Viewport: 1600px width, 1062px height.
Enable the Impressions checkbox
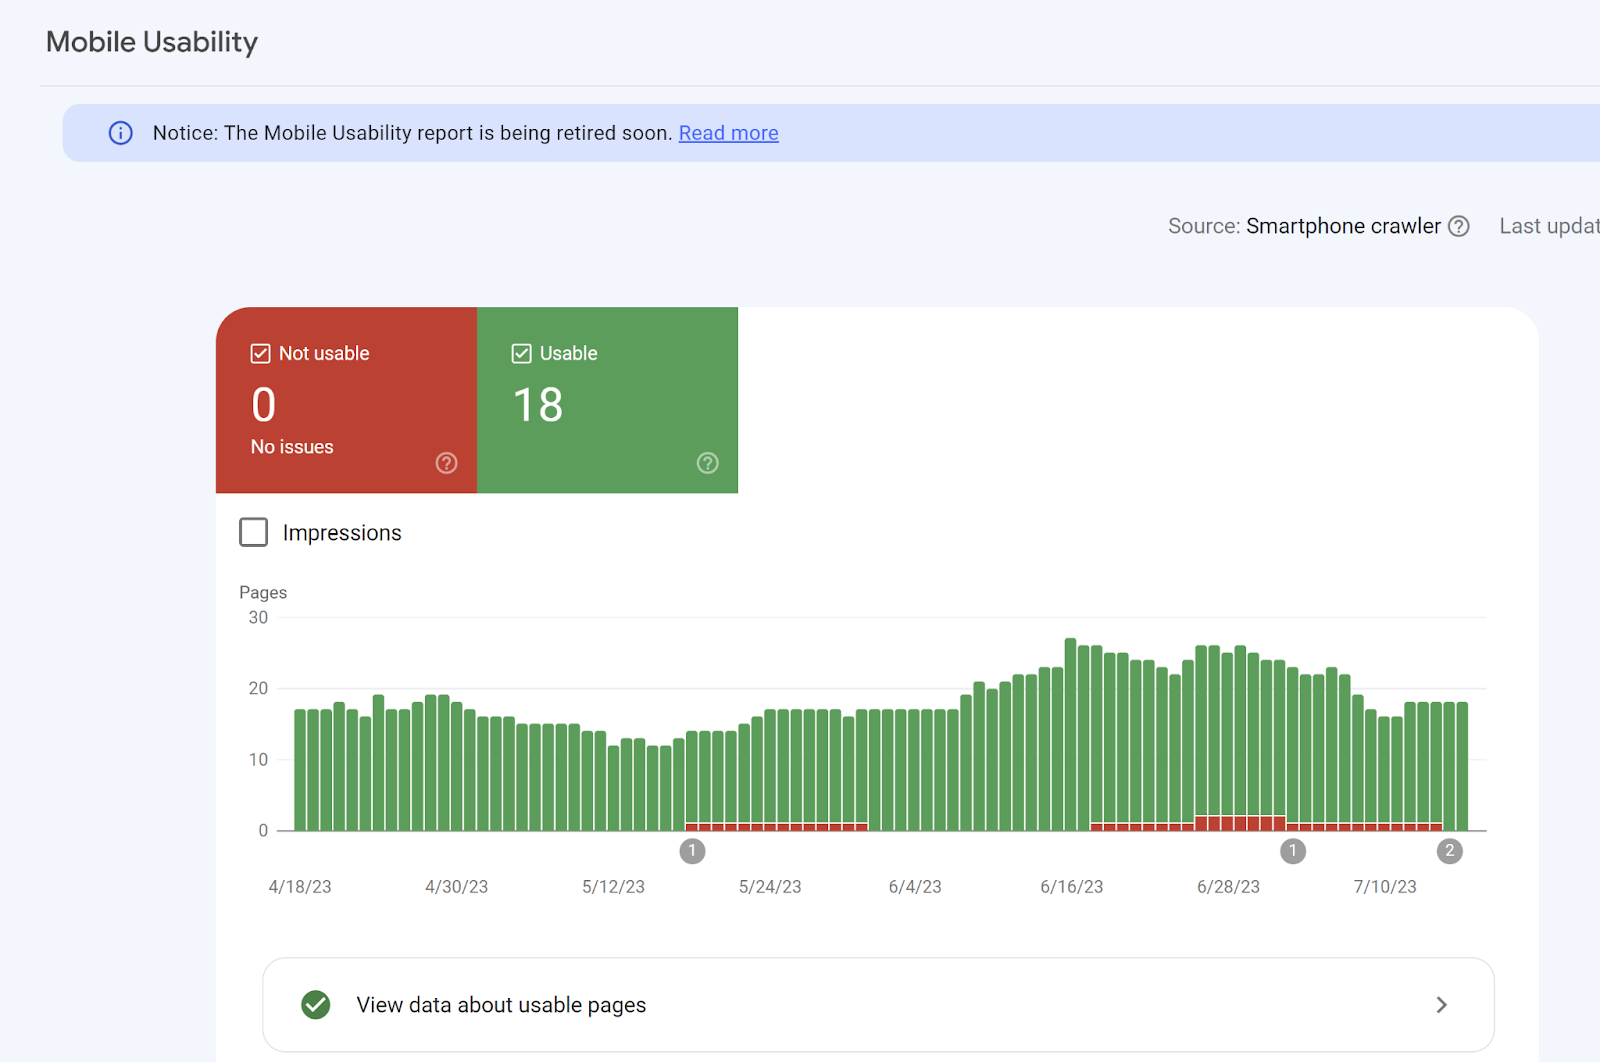coord(254,532)
